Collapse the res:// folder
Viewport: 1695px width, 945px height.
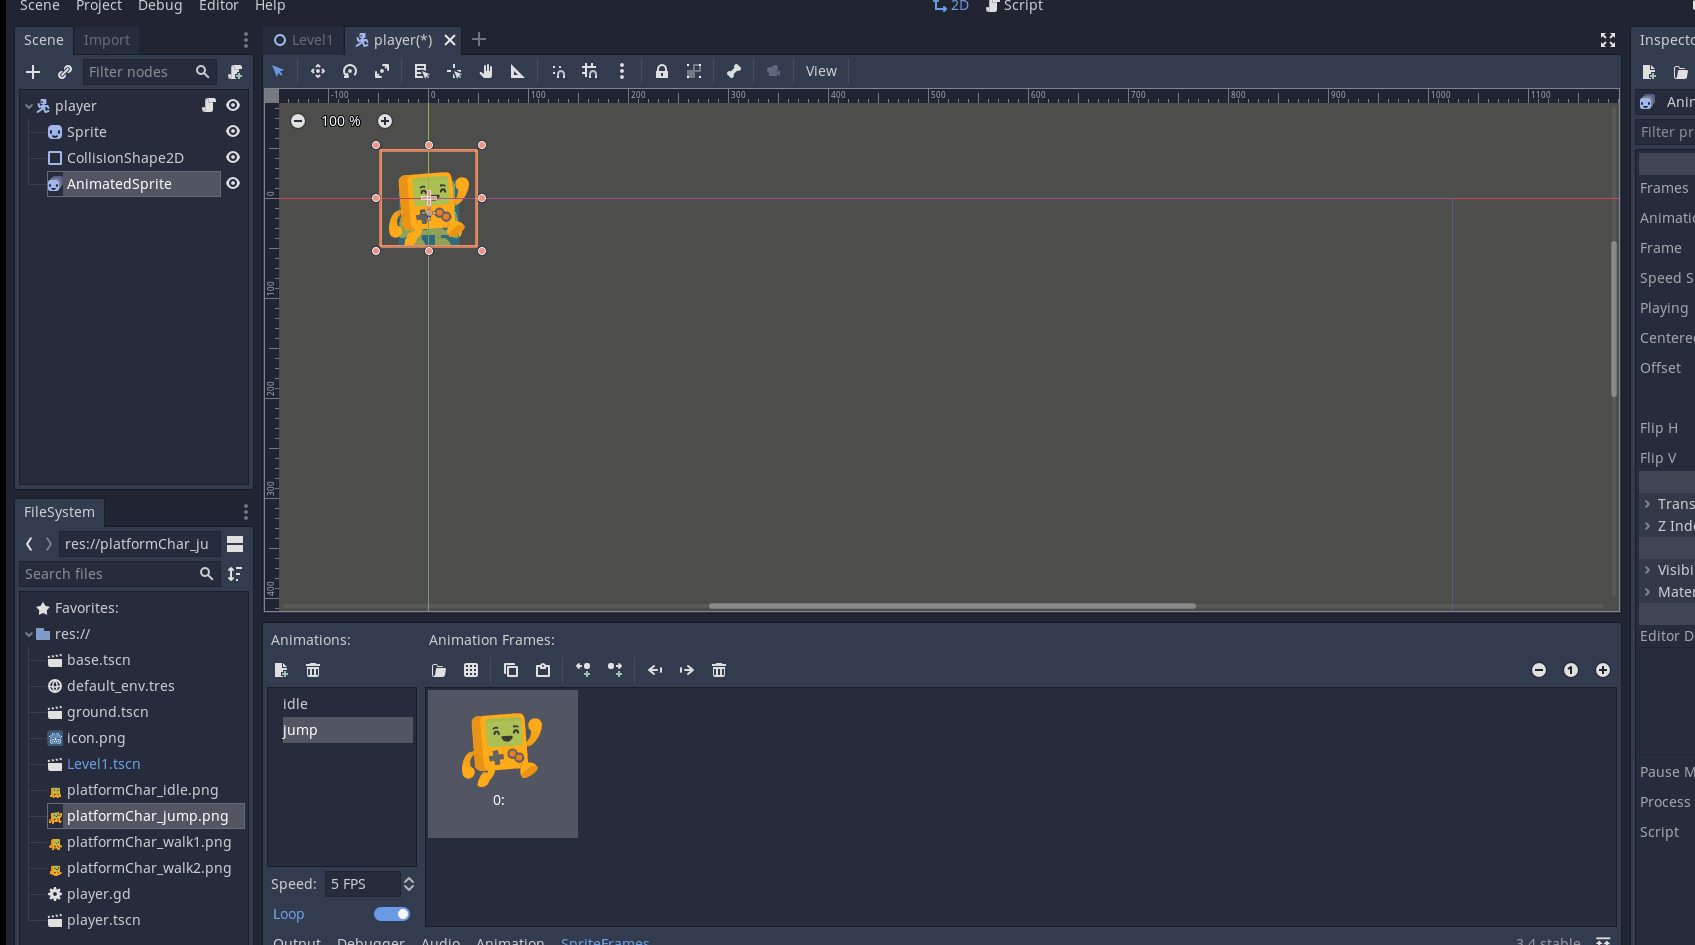pos(29,634)
